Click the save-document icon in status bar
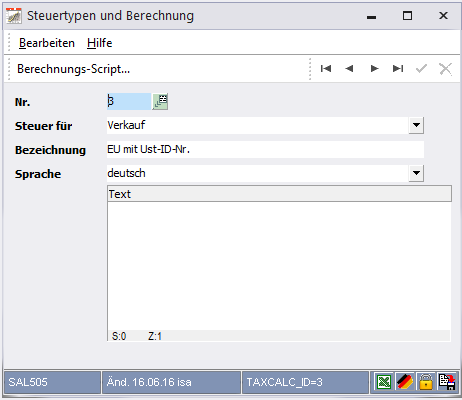This screenshot has height=400, width=462. tap(447, 381)
